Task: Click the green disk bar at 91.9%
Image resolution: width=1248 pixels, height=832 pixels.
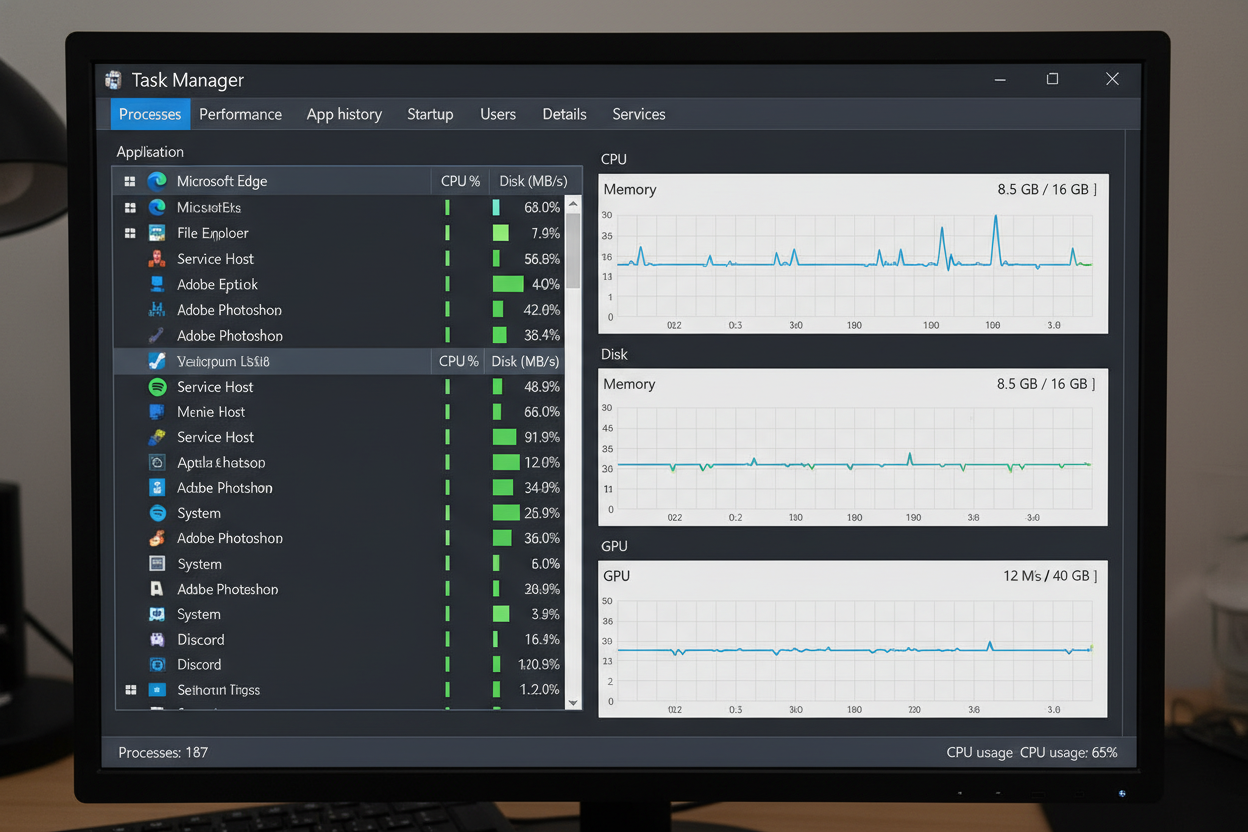Action: [505, 437]
